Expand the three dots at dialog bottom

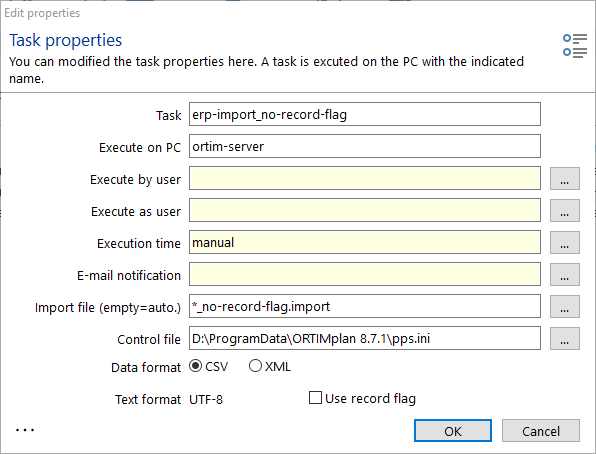(25, 430)
